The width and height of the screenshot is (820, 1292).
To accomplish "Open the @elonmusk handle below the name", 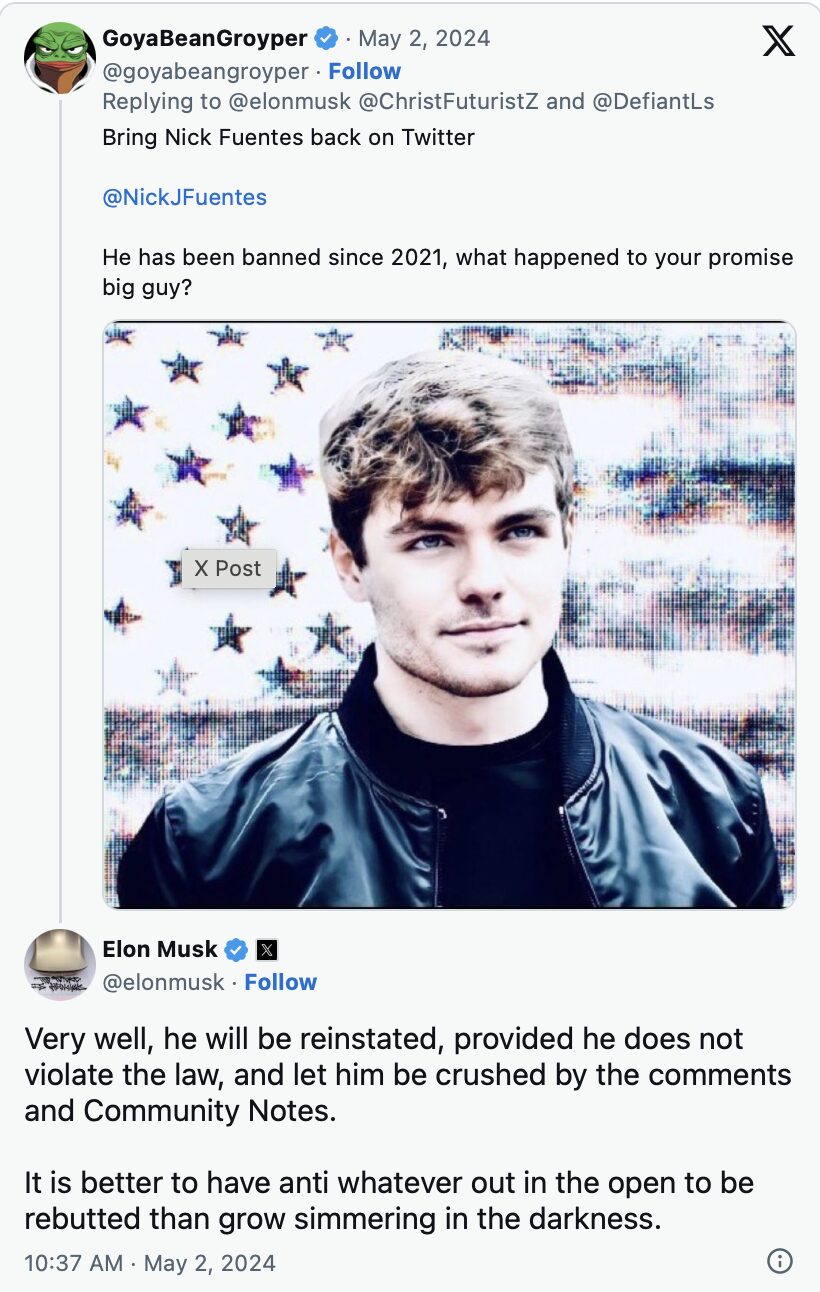I will tap(163, 982).
